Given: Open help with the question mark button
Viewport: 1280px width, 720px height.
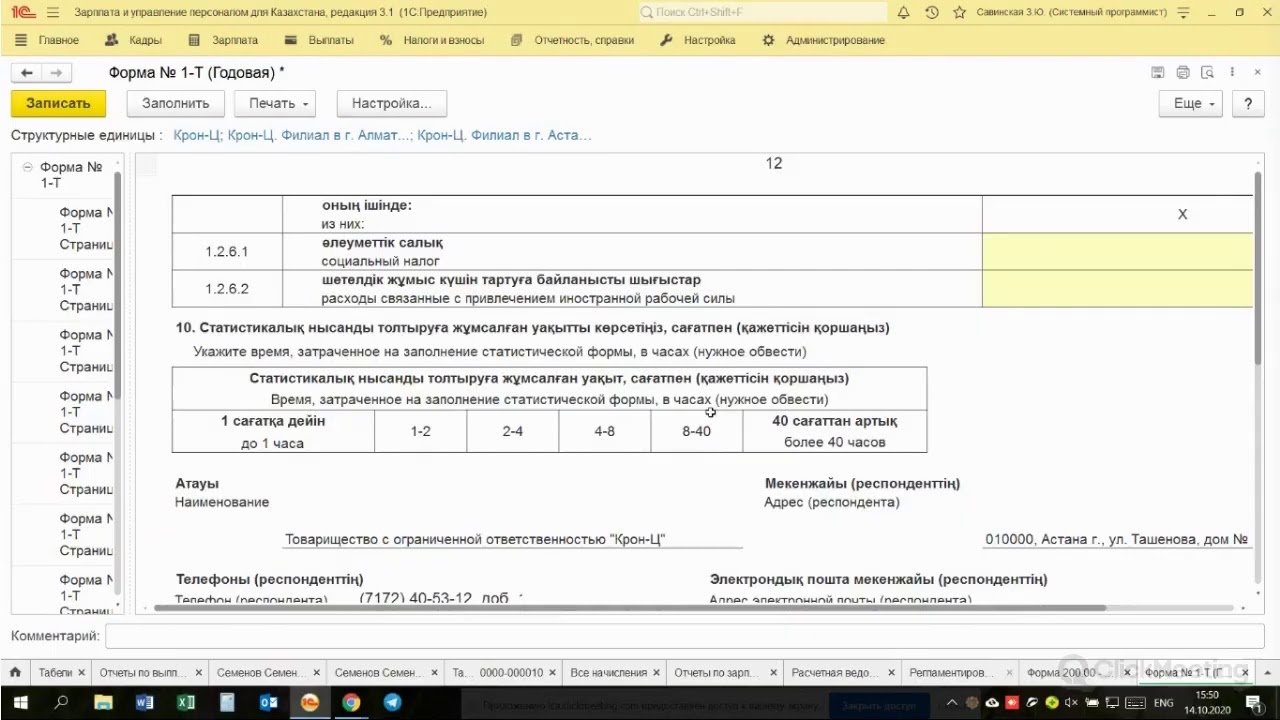Looking at the screenshot, I should point(1248,103).
